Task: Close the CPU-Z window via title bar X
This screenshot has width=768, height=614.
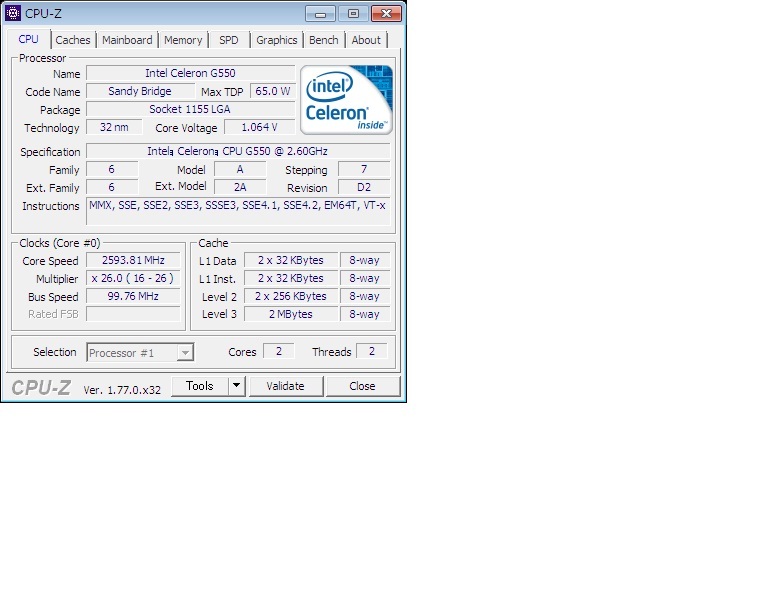Action: click(386, 14)
